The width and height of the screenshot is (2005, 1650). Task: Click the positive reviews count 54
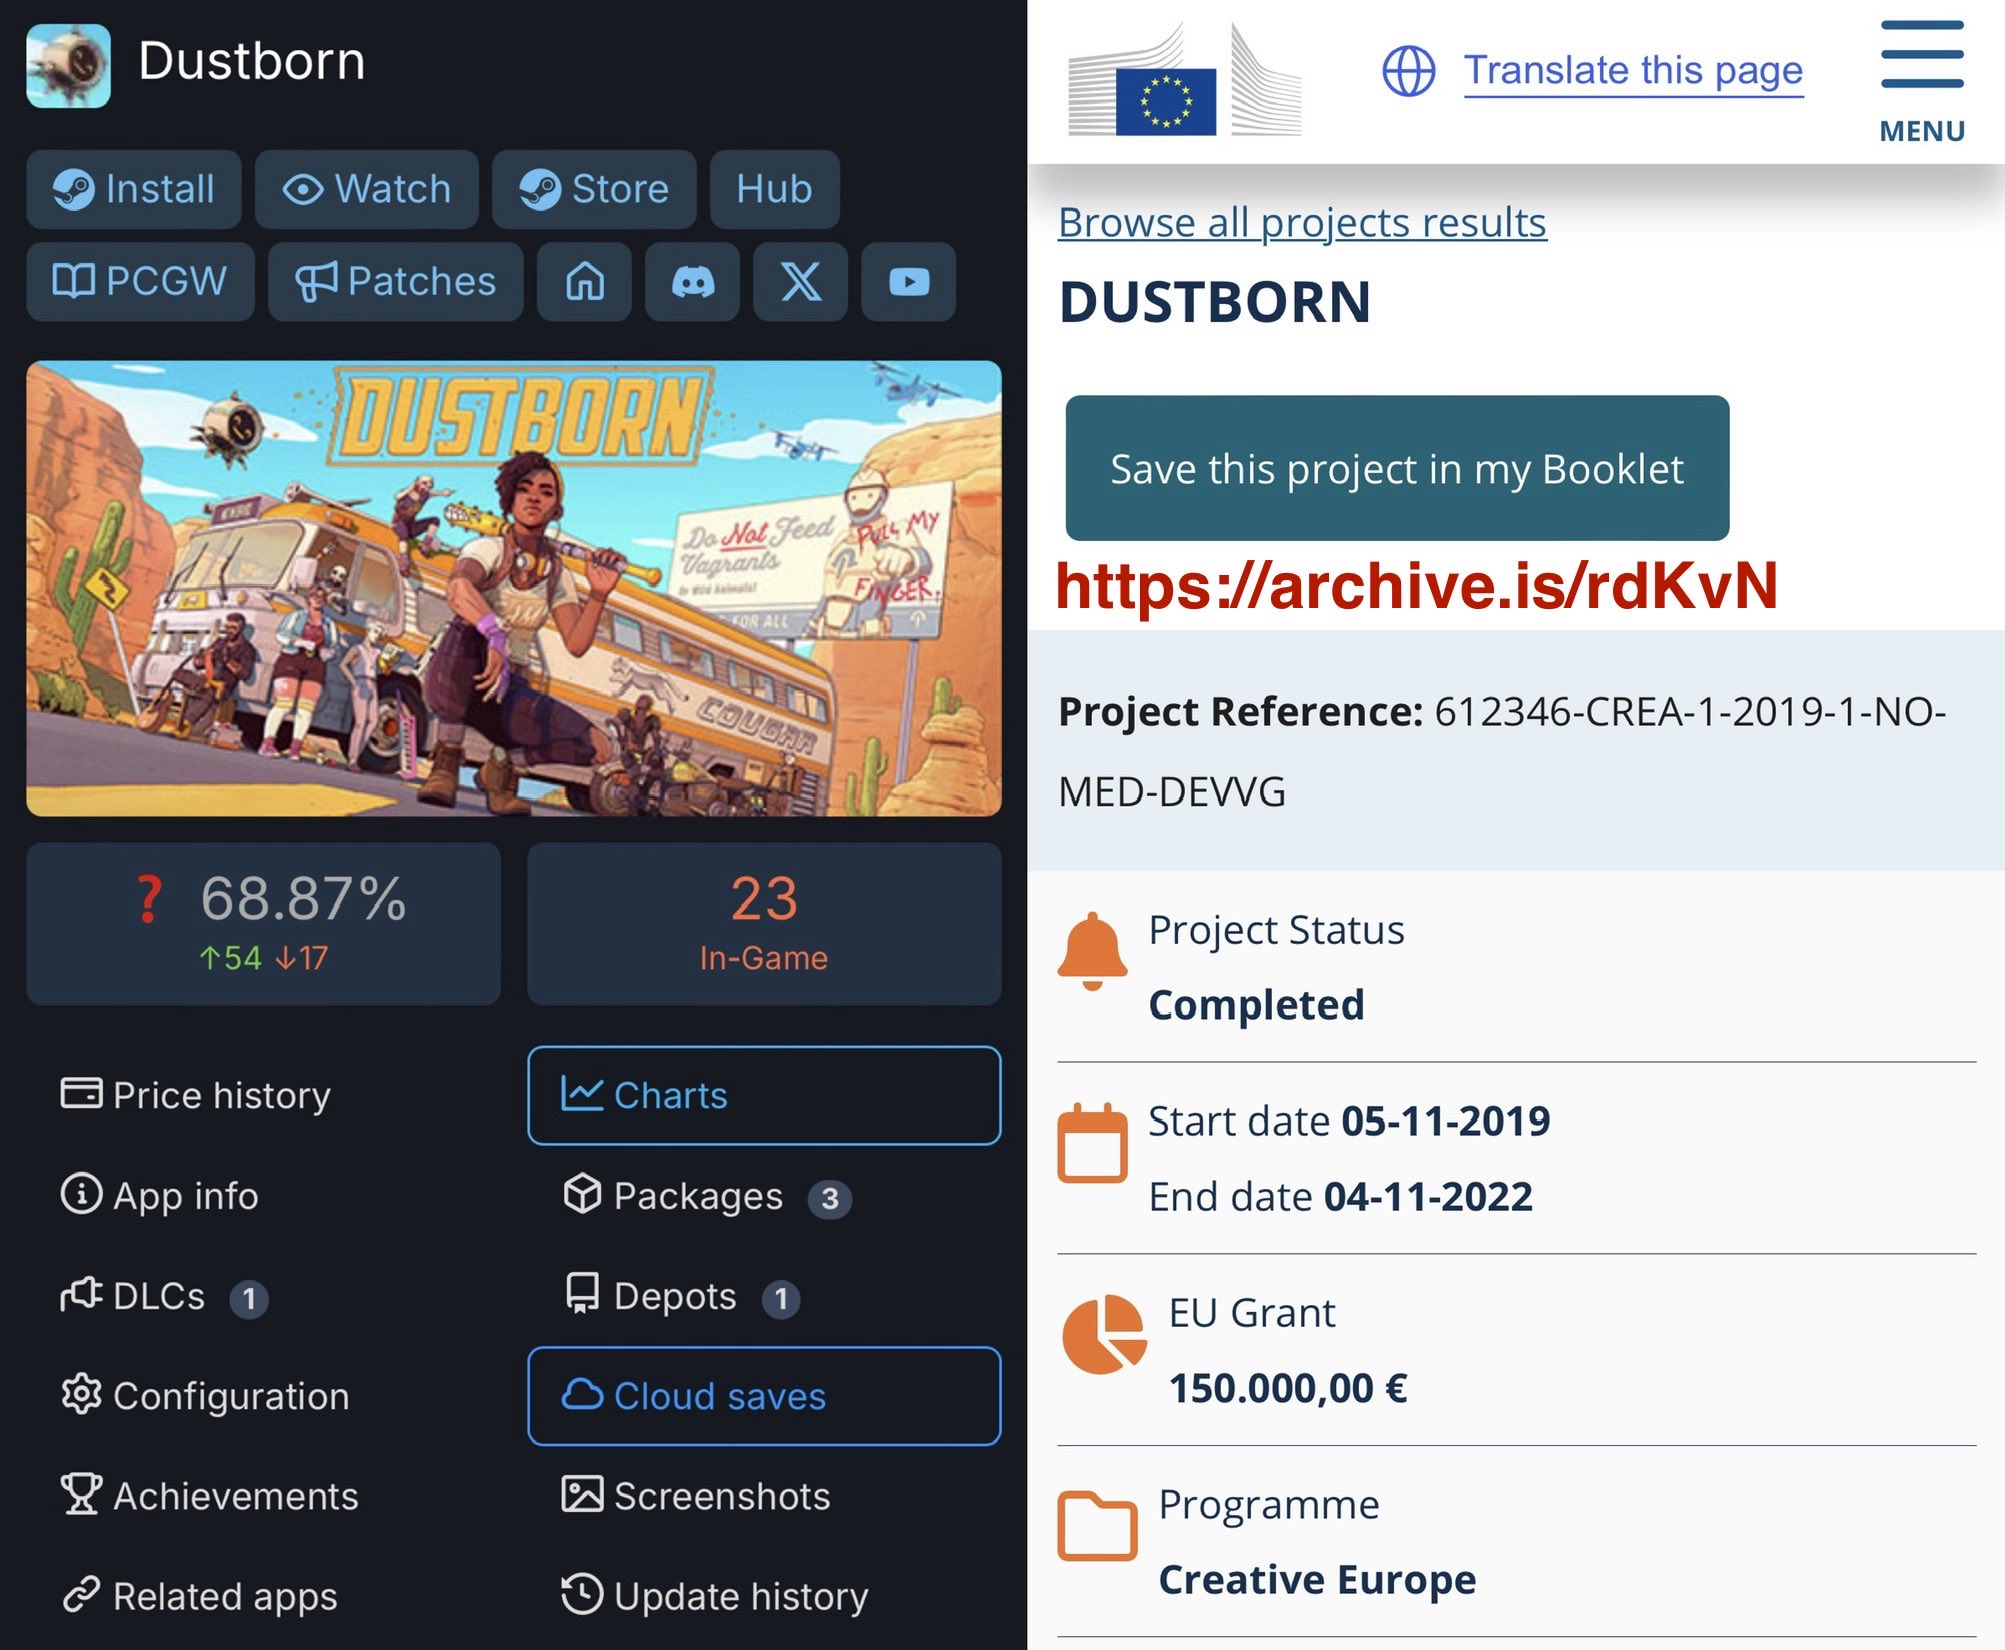[231, 958]
